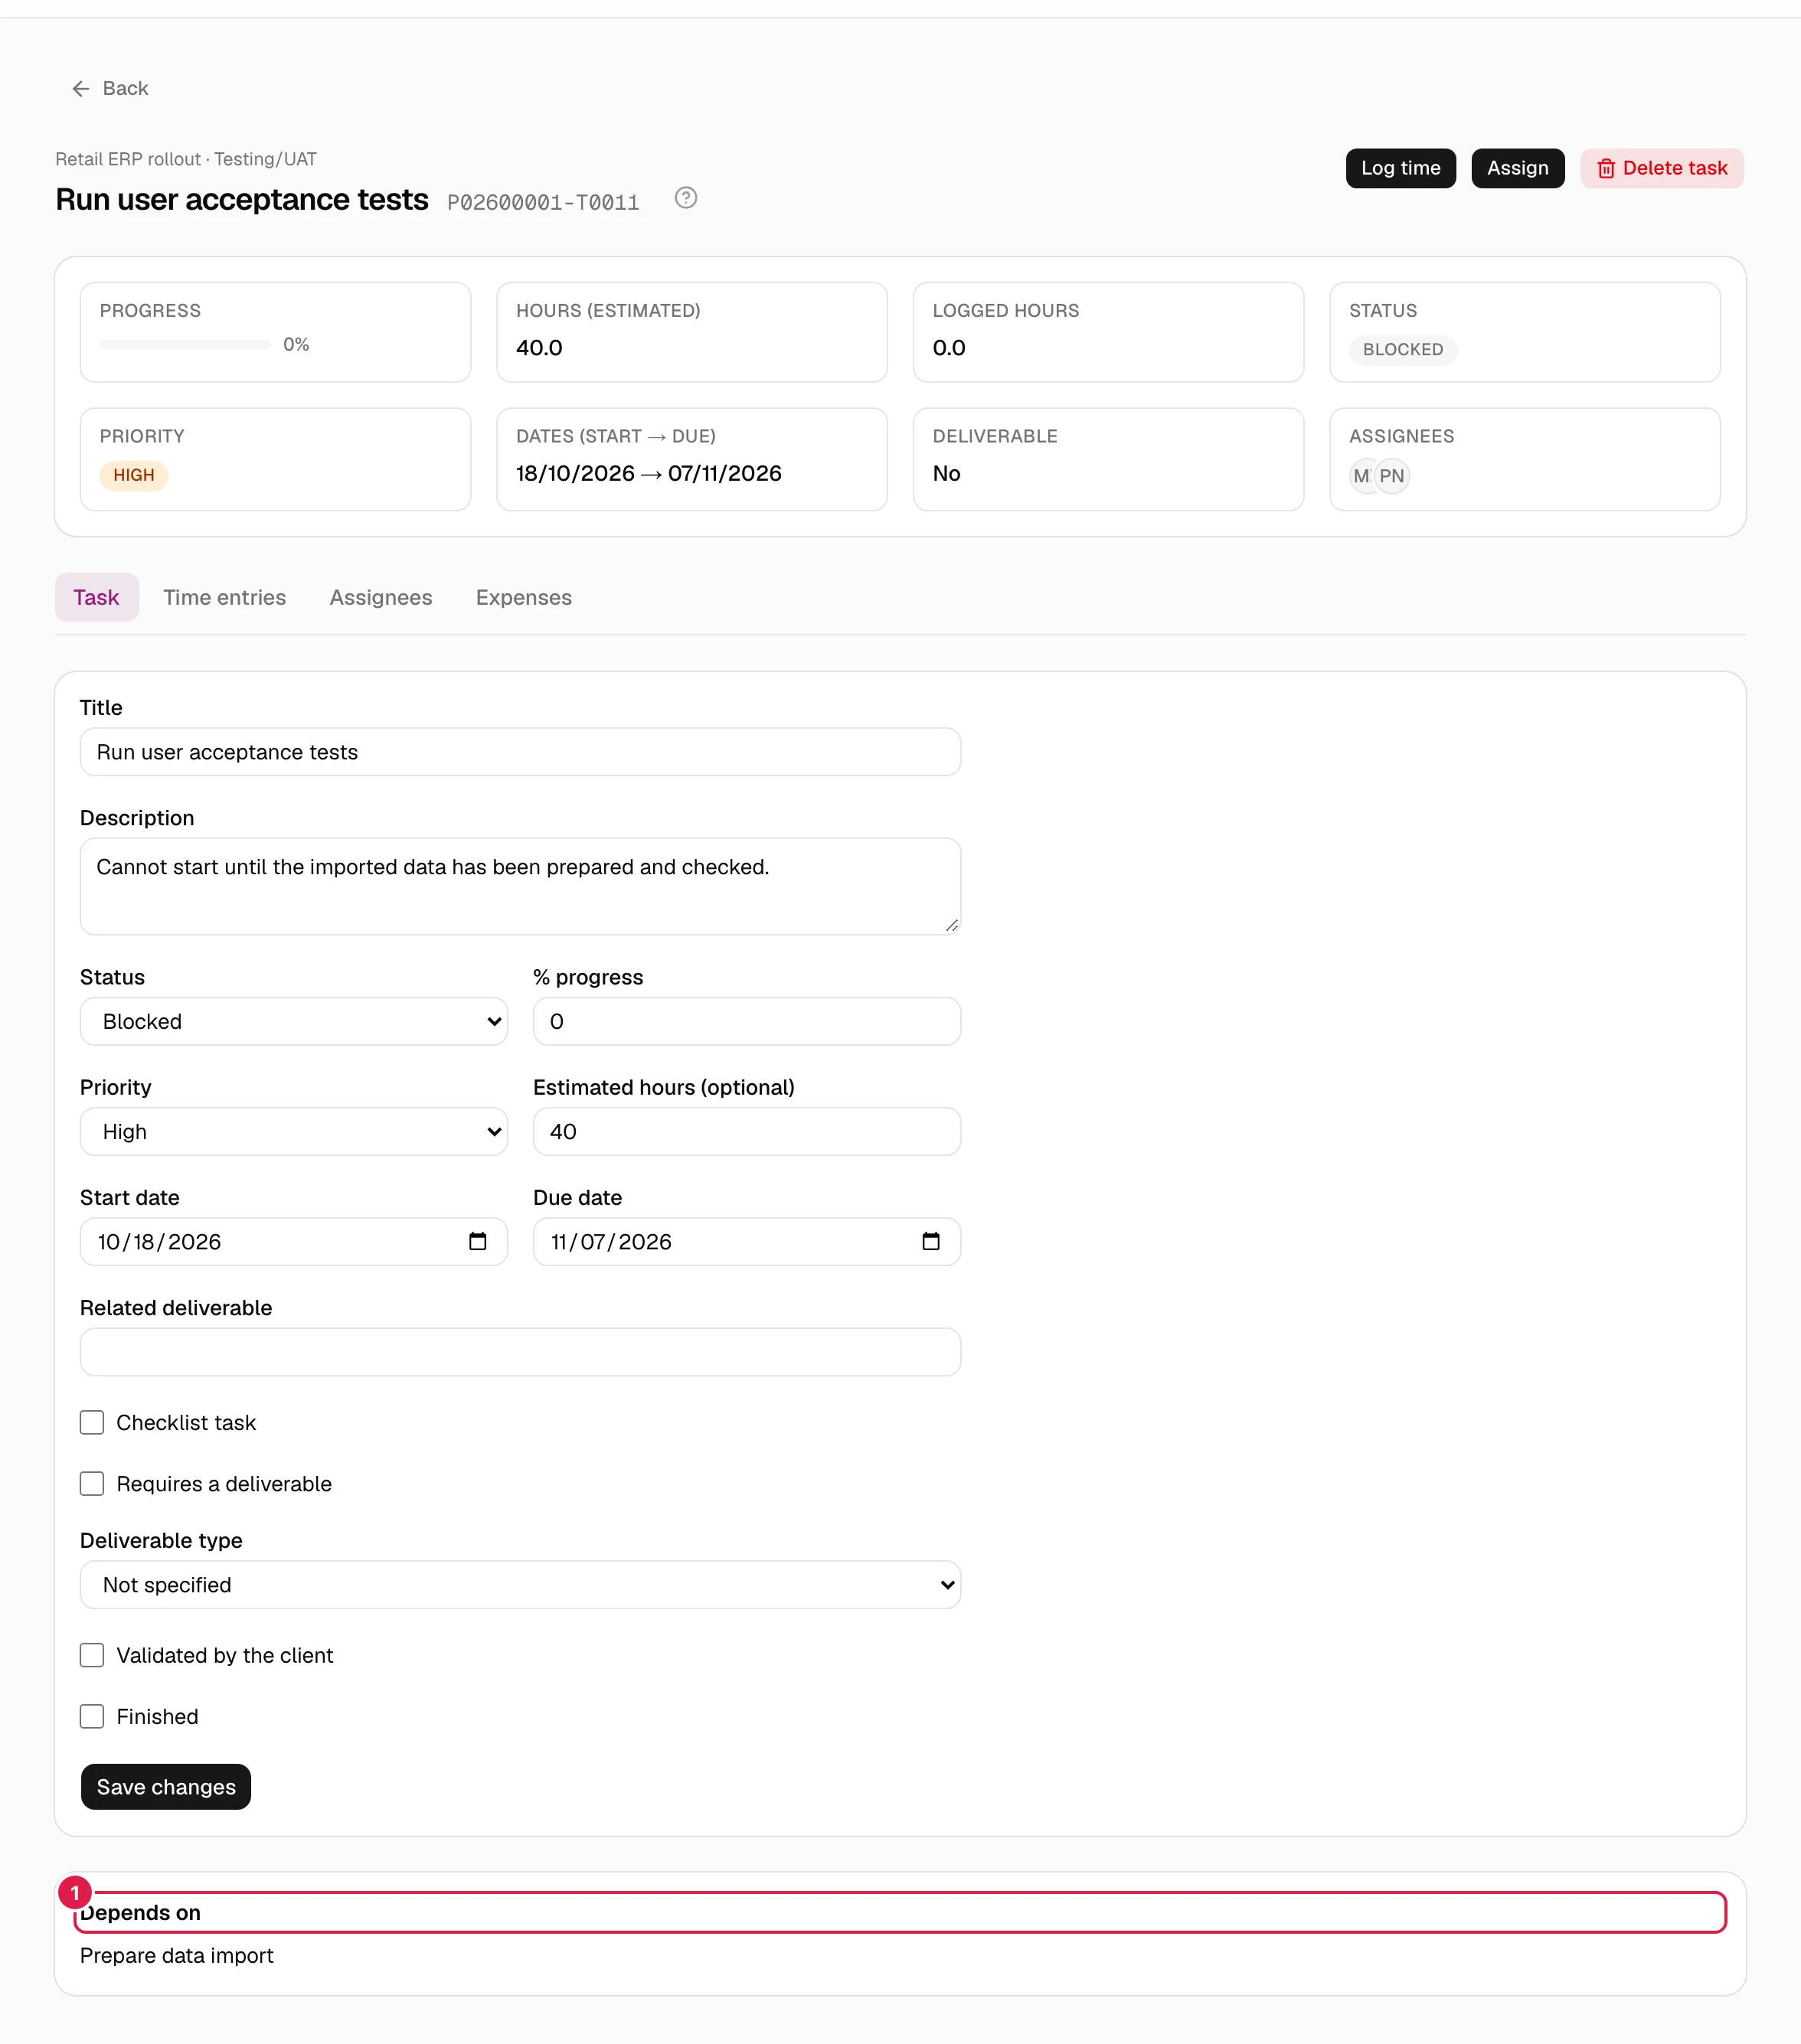Click the progress bar in Progress card
This screenshot has height=2044, width=1801.
click(185, 345)
